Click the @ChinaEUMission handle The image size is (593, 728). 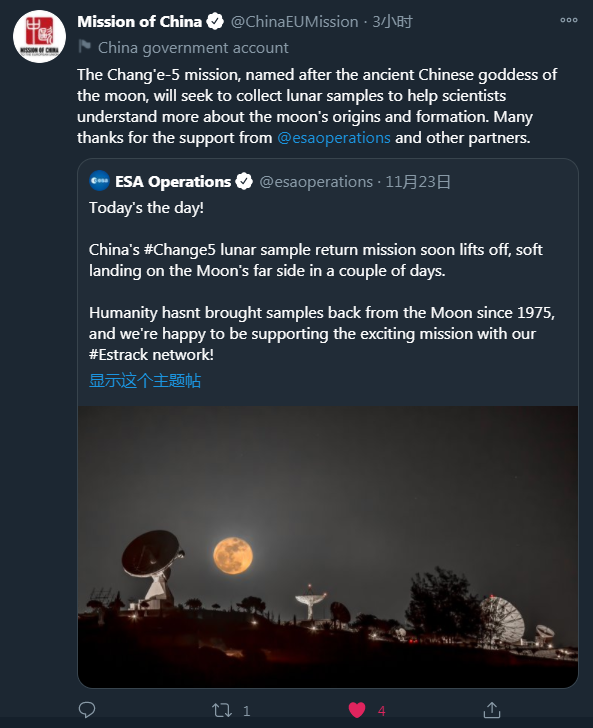294,22
